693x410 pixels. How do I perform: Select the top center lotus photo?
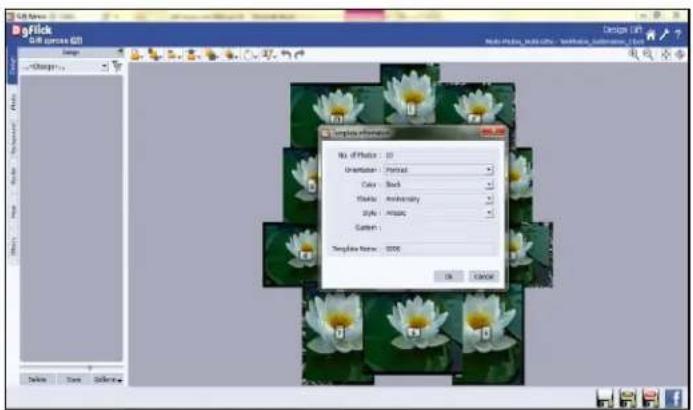410,95
